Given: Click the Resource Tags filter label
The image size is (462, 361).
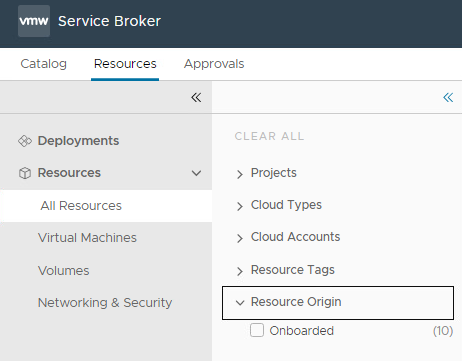Looking at the screenshot, I should click(293, 270).
